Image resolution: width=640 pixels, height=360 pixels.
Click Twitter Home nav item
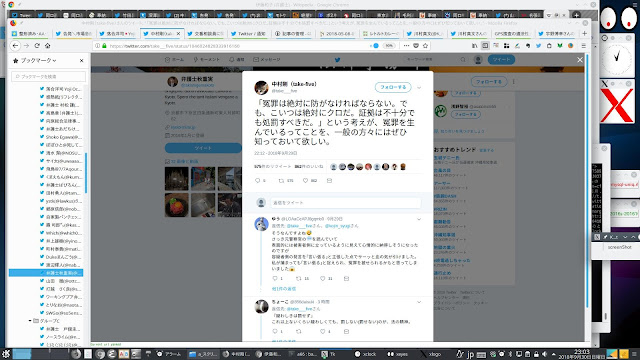pyautogui.click(x=175, y=60)
